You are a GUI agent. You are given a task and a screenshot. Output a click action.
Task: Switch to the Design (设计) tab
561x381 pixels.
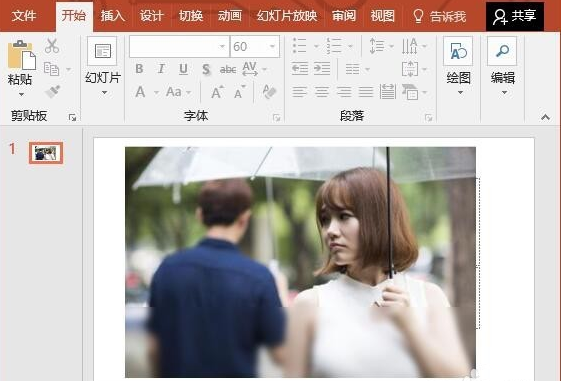(152, 16)
